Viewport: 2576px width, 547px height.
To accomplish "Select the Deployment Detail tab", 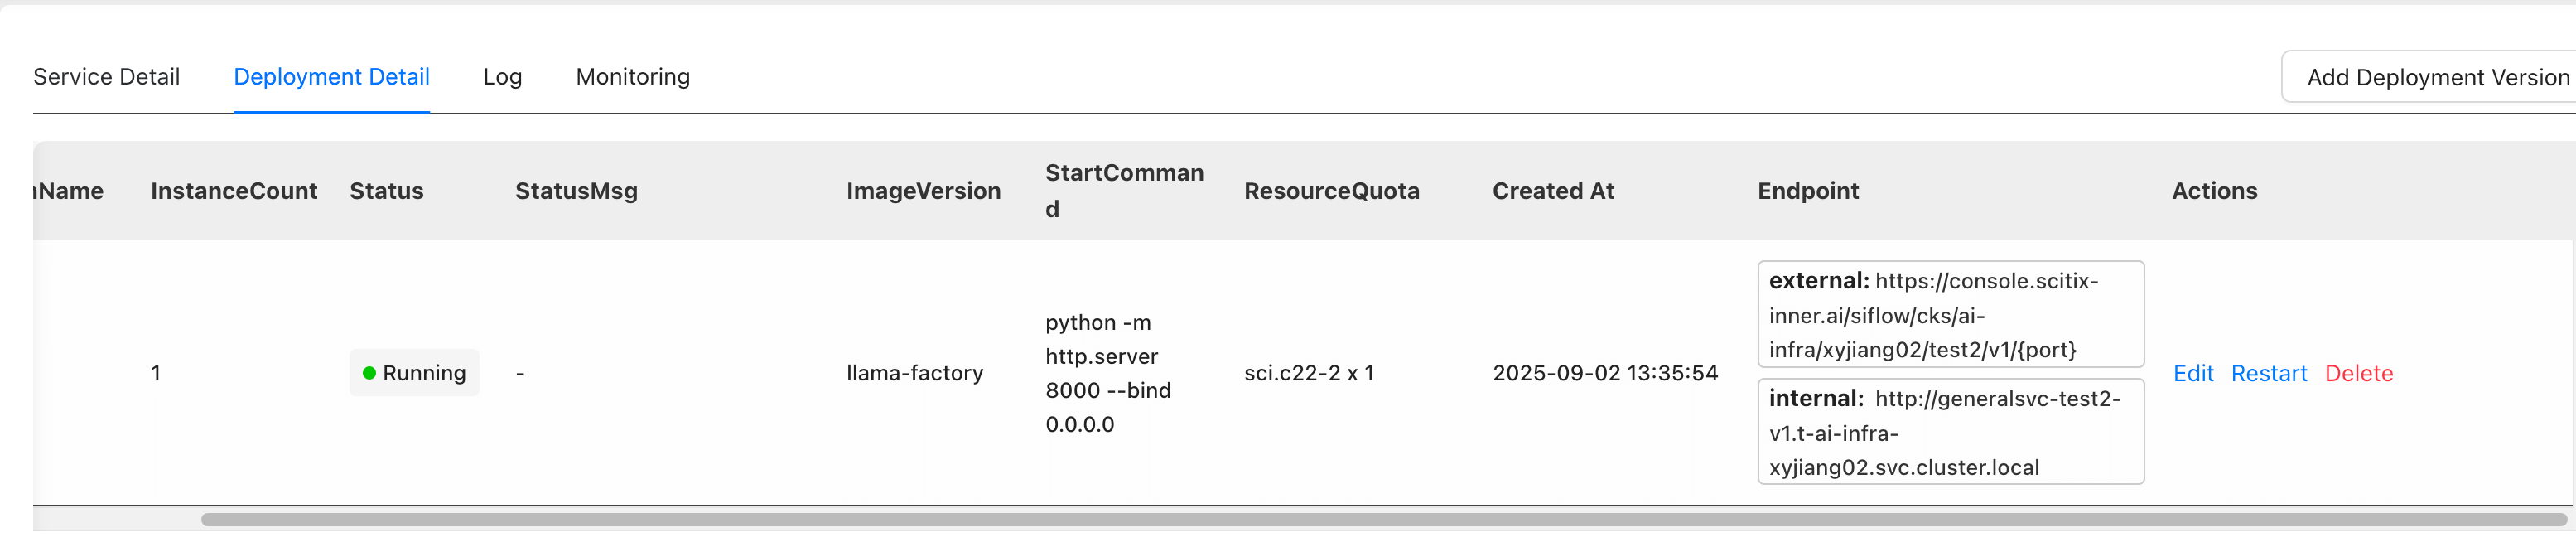I will click(x=331, y=77).
